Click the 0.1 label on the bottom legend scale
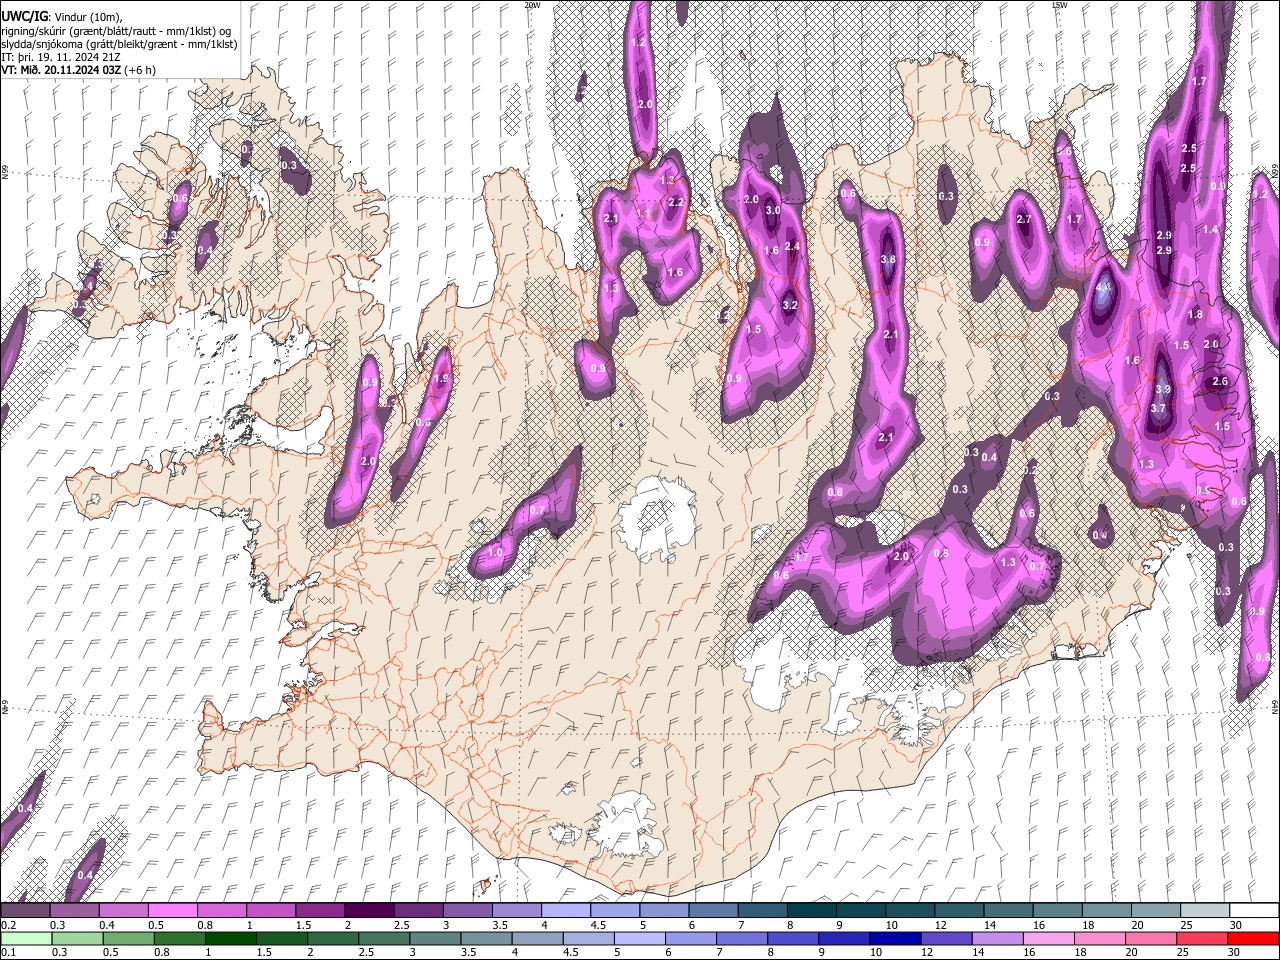Screen dimensions: 1280x960 point(8,952)
